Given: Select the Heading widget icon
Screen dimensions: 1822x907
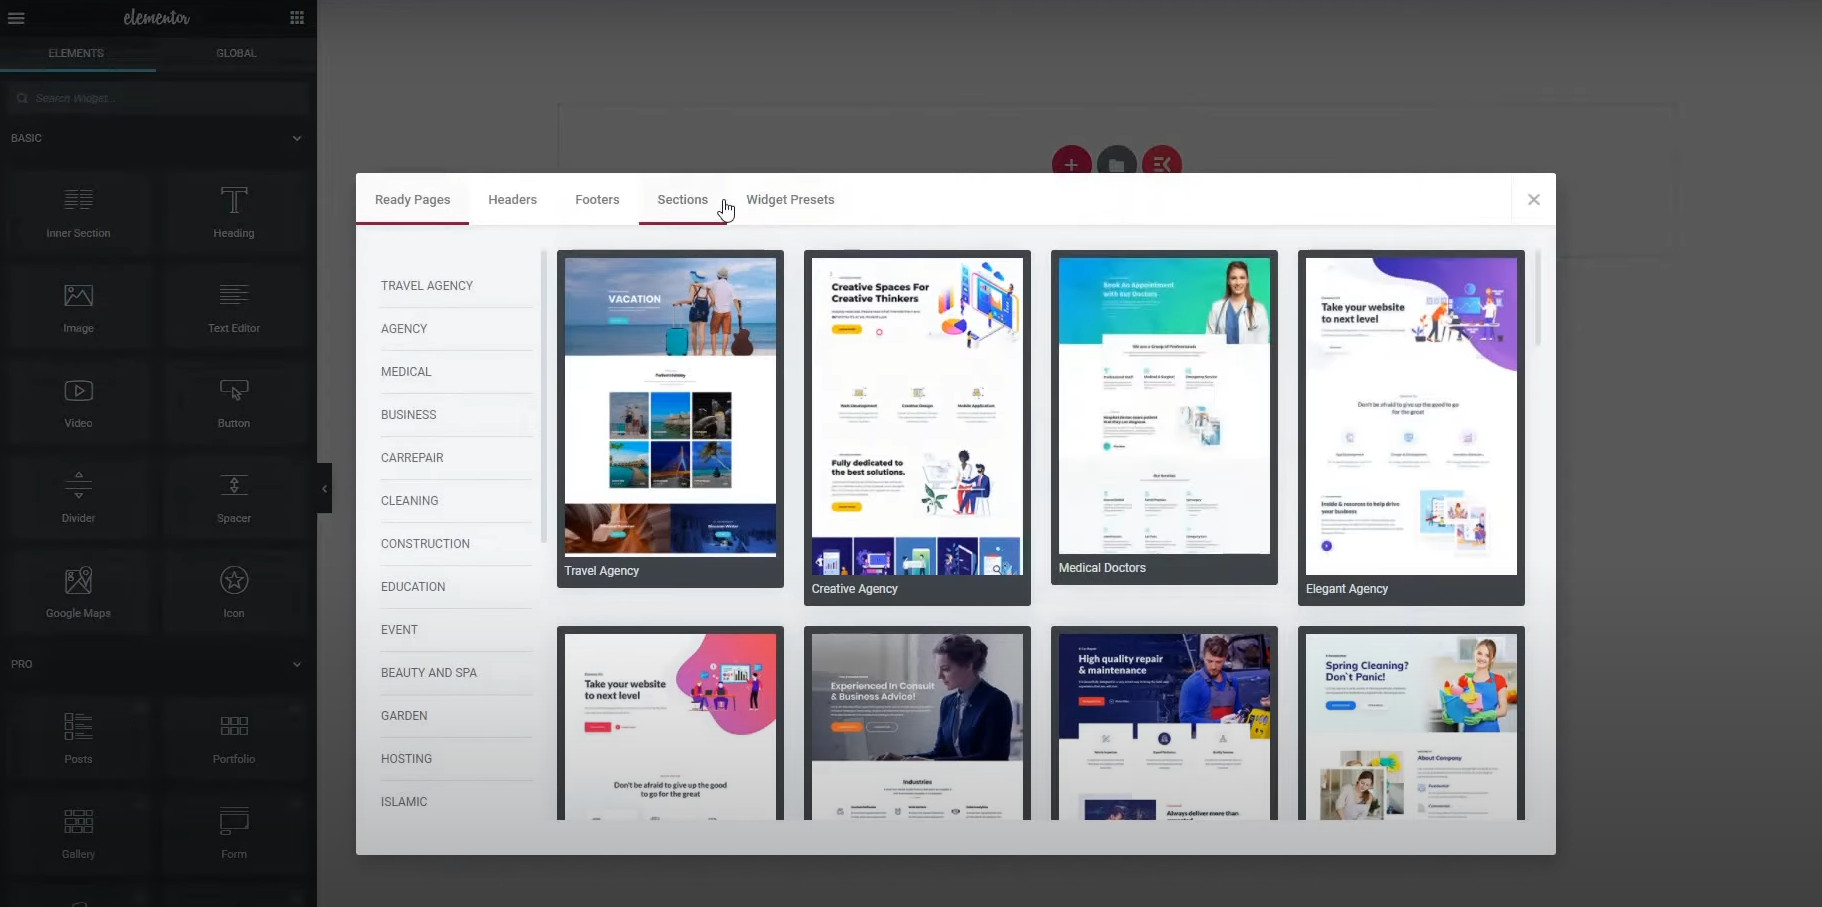Looking at the screenshot, I should pos(234,201).
